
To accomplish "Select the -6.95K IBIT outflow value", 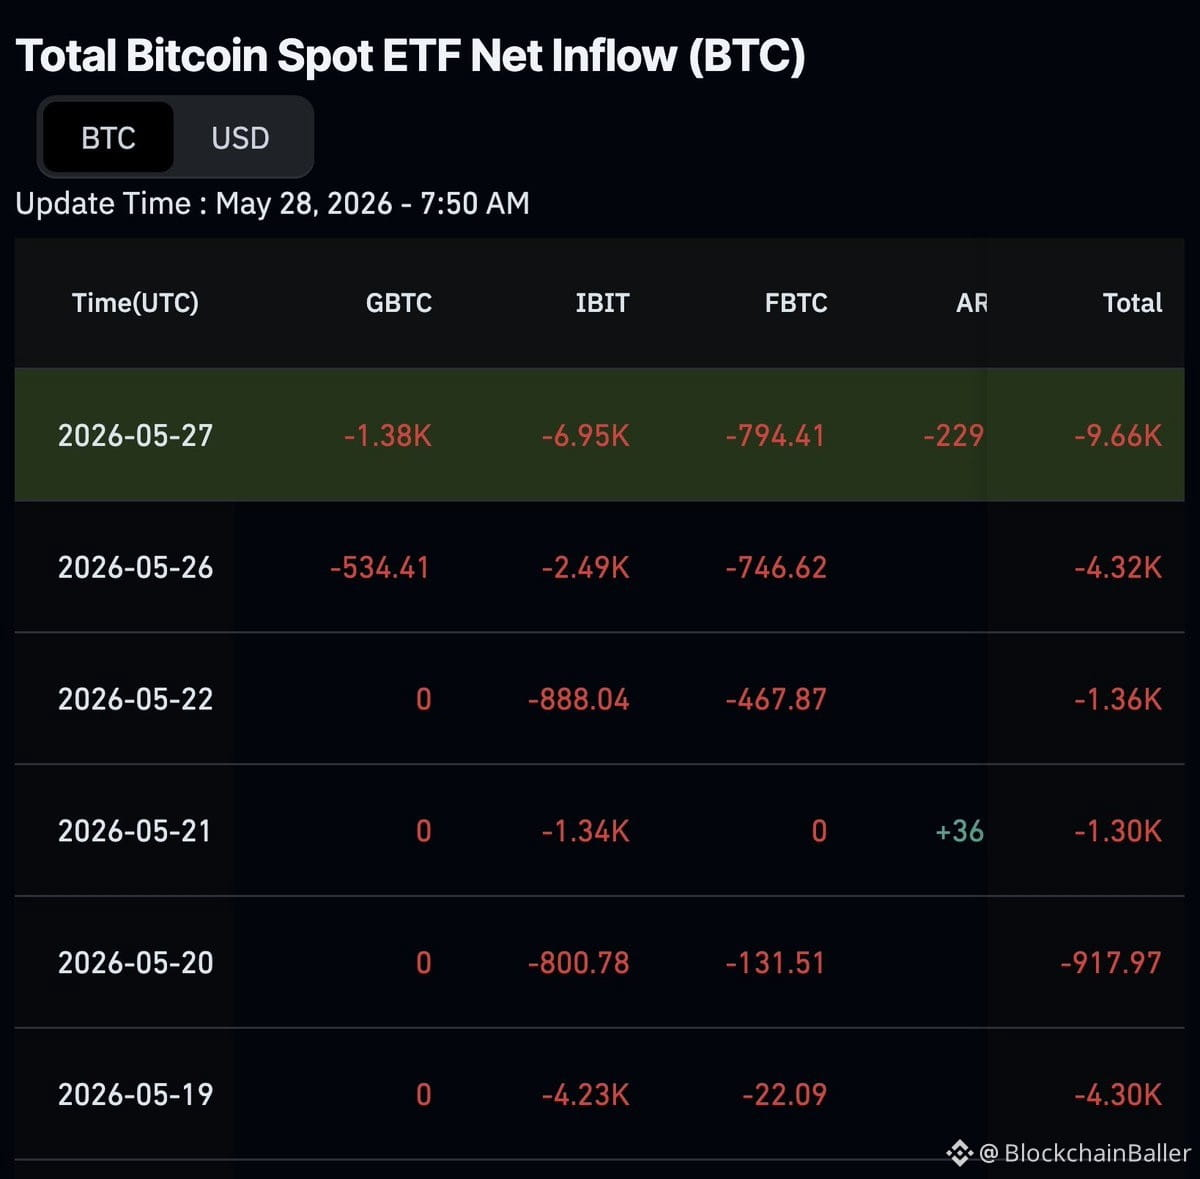I will click(x=585, y=435).
